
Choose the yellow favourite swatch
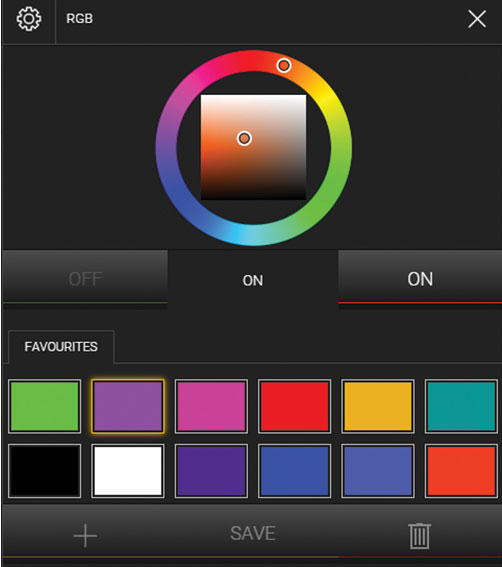pyautogui.click(x=378, y=406)
